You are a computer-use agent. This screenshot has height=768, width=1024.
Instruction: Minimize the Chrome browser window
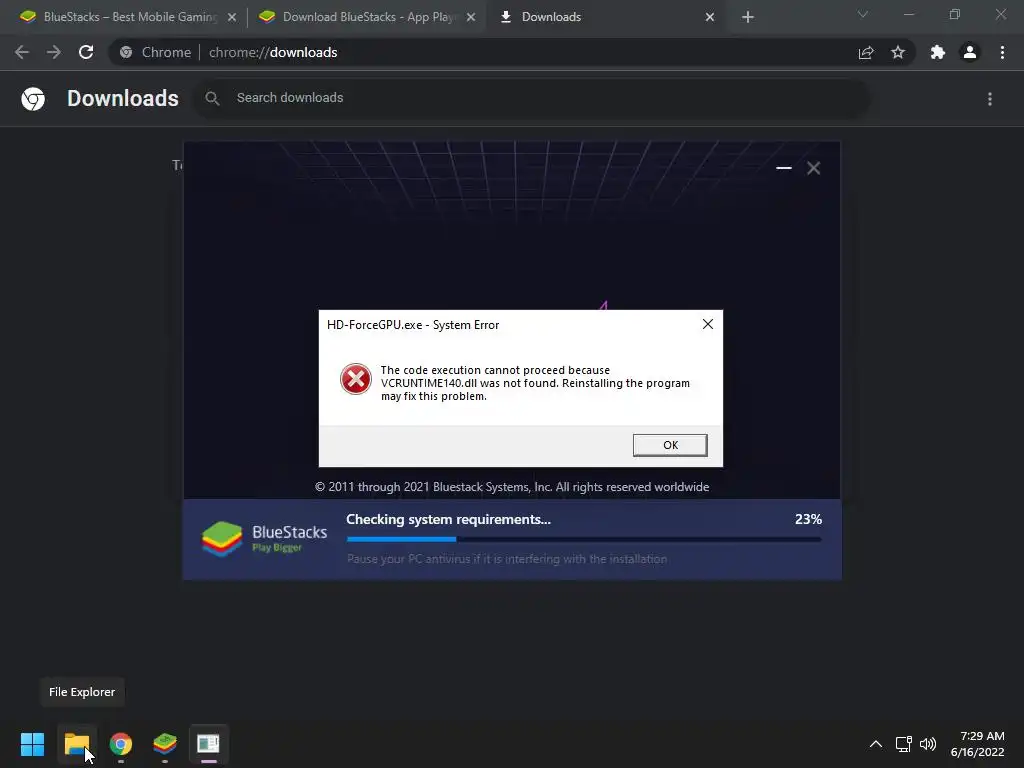(908, 14)
